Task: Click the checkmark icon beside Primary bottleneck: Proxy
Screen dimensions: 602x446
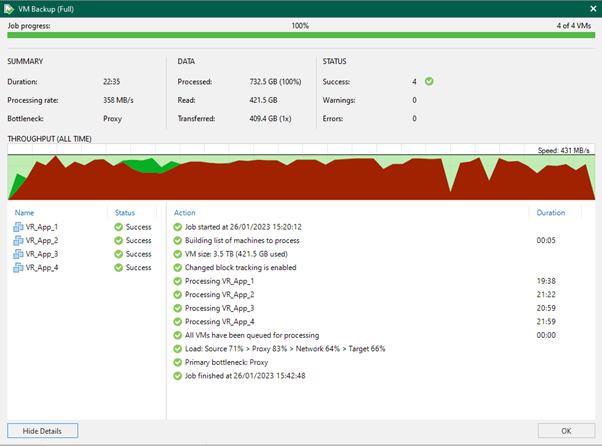Action: (x=177, y=362)
